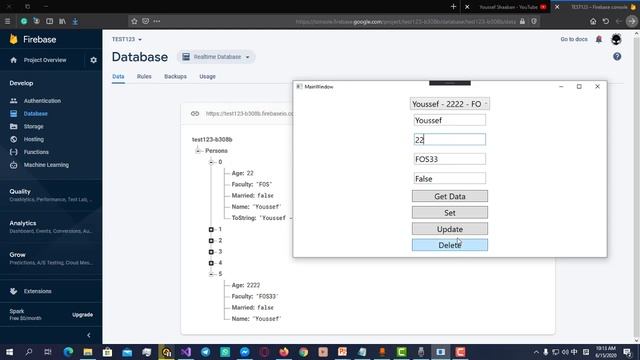640x360 pixels.
Task: Click the Update button
Action: pyautogui.click(x=449, y=229)
